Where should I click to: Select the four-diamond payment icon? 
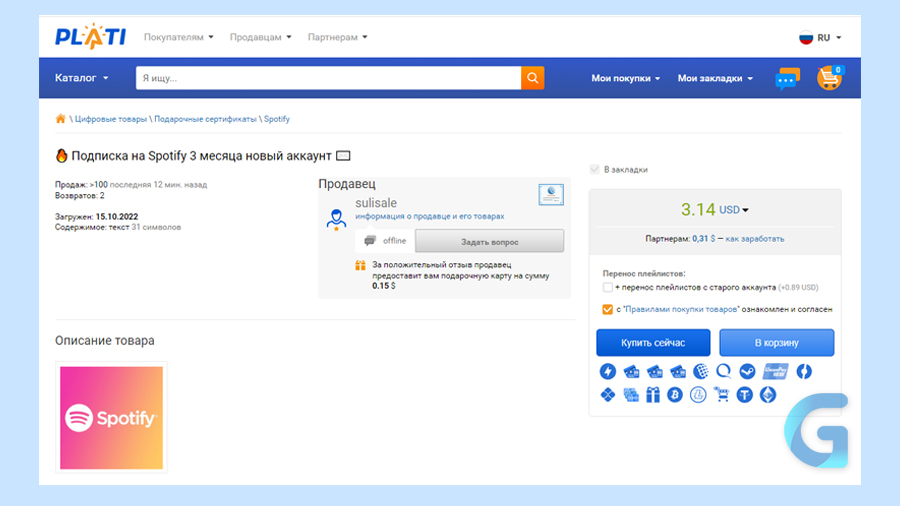click(608, 395)
